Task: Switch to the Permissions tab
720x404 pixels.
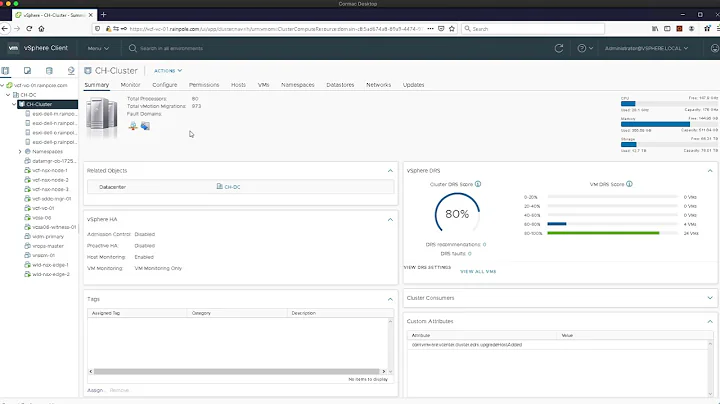Action: point(204,85)
